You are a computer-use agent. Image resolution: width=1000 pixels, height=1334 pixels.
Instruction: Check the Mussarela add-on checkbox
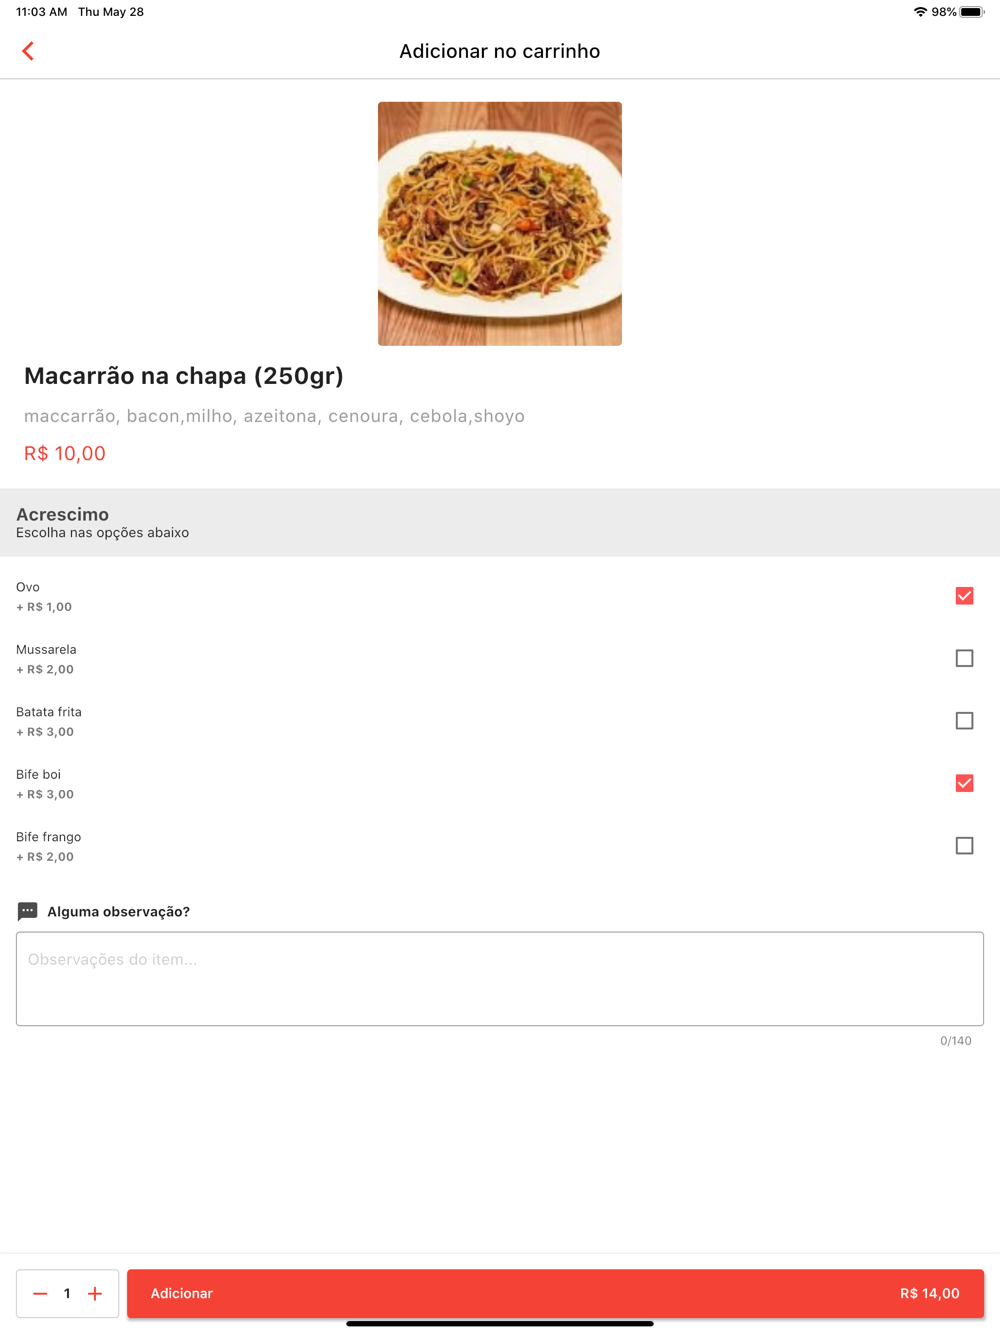click(964, 658)
